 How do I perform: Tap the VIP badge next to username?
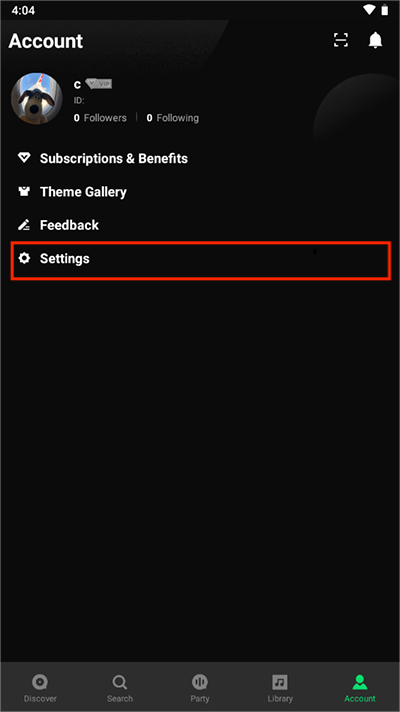(x=99, y=84)
